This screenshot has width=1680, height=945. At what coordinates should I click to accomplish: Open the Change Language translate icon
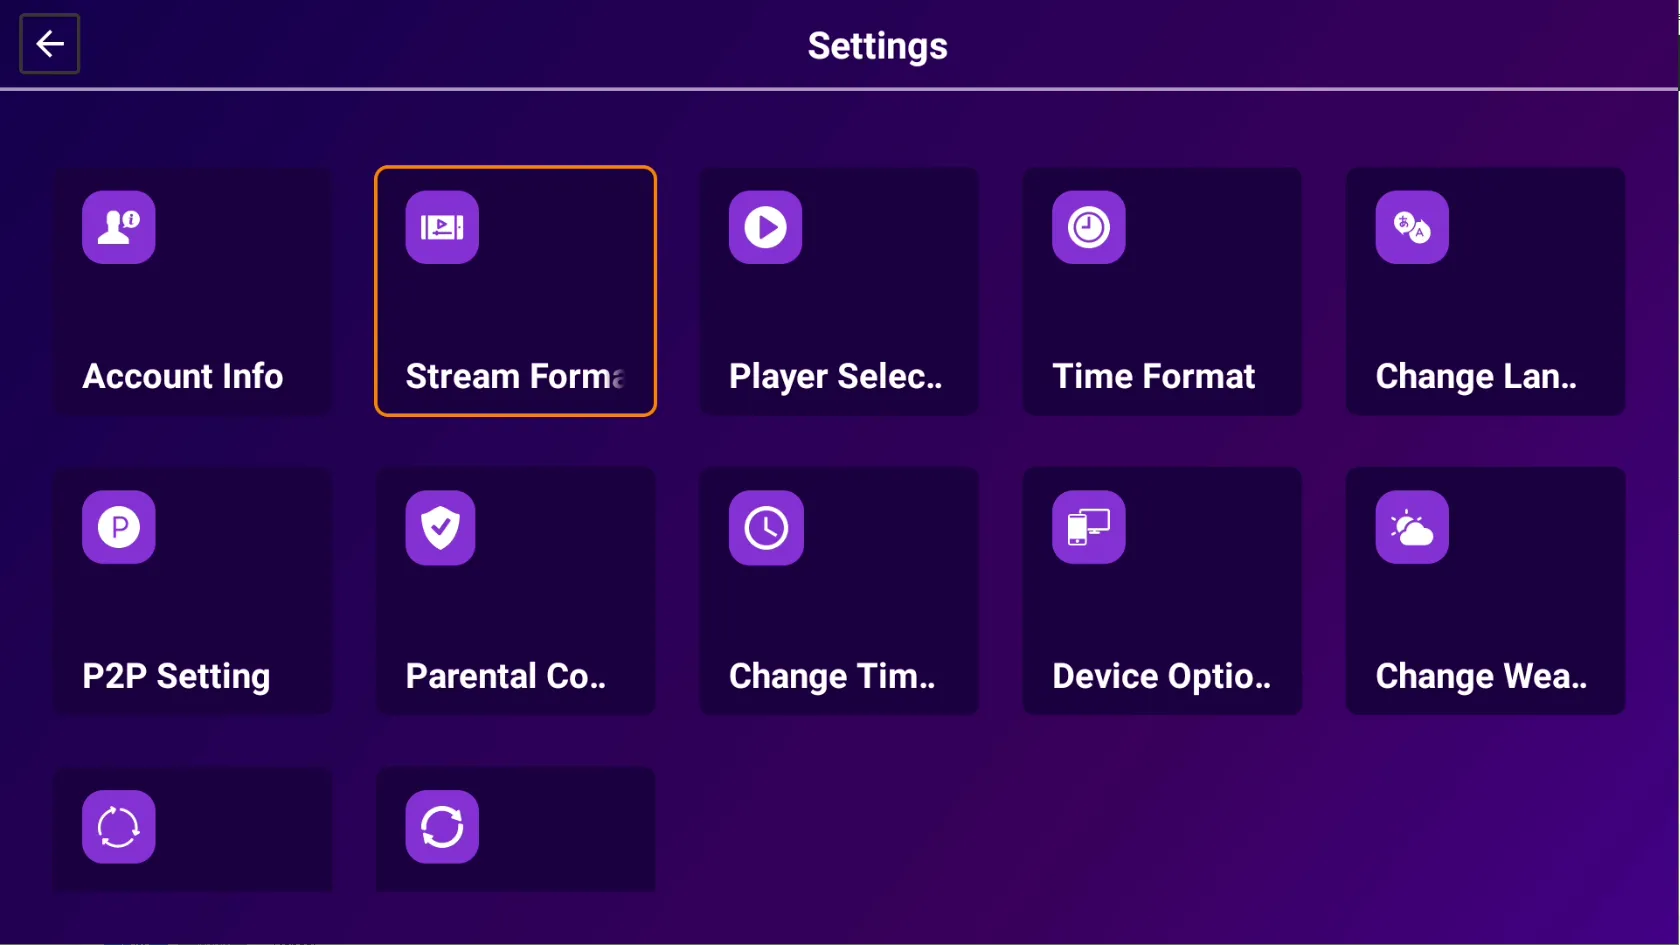tap(1412, 227)
